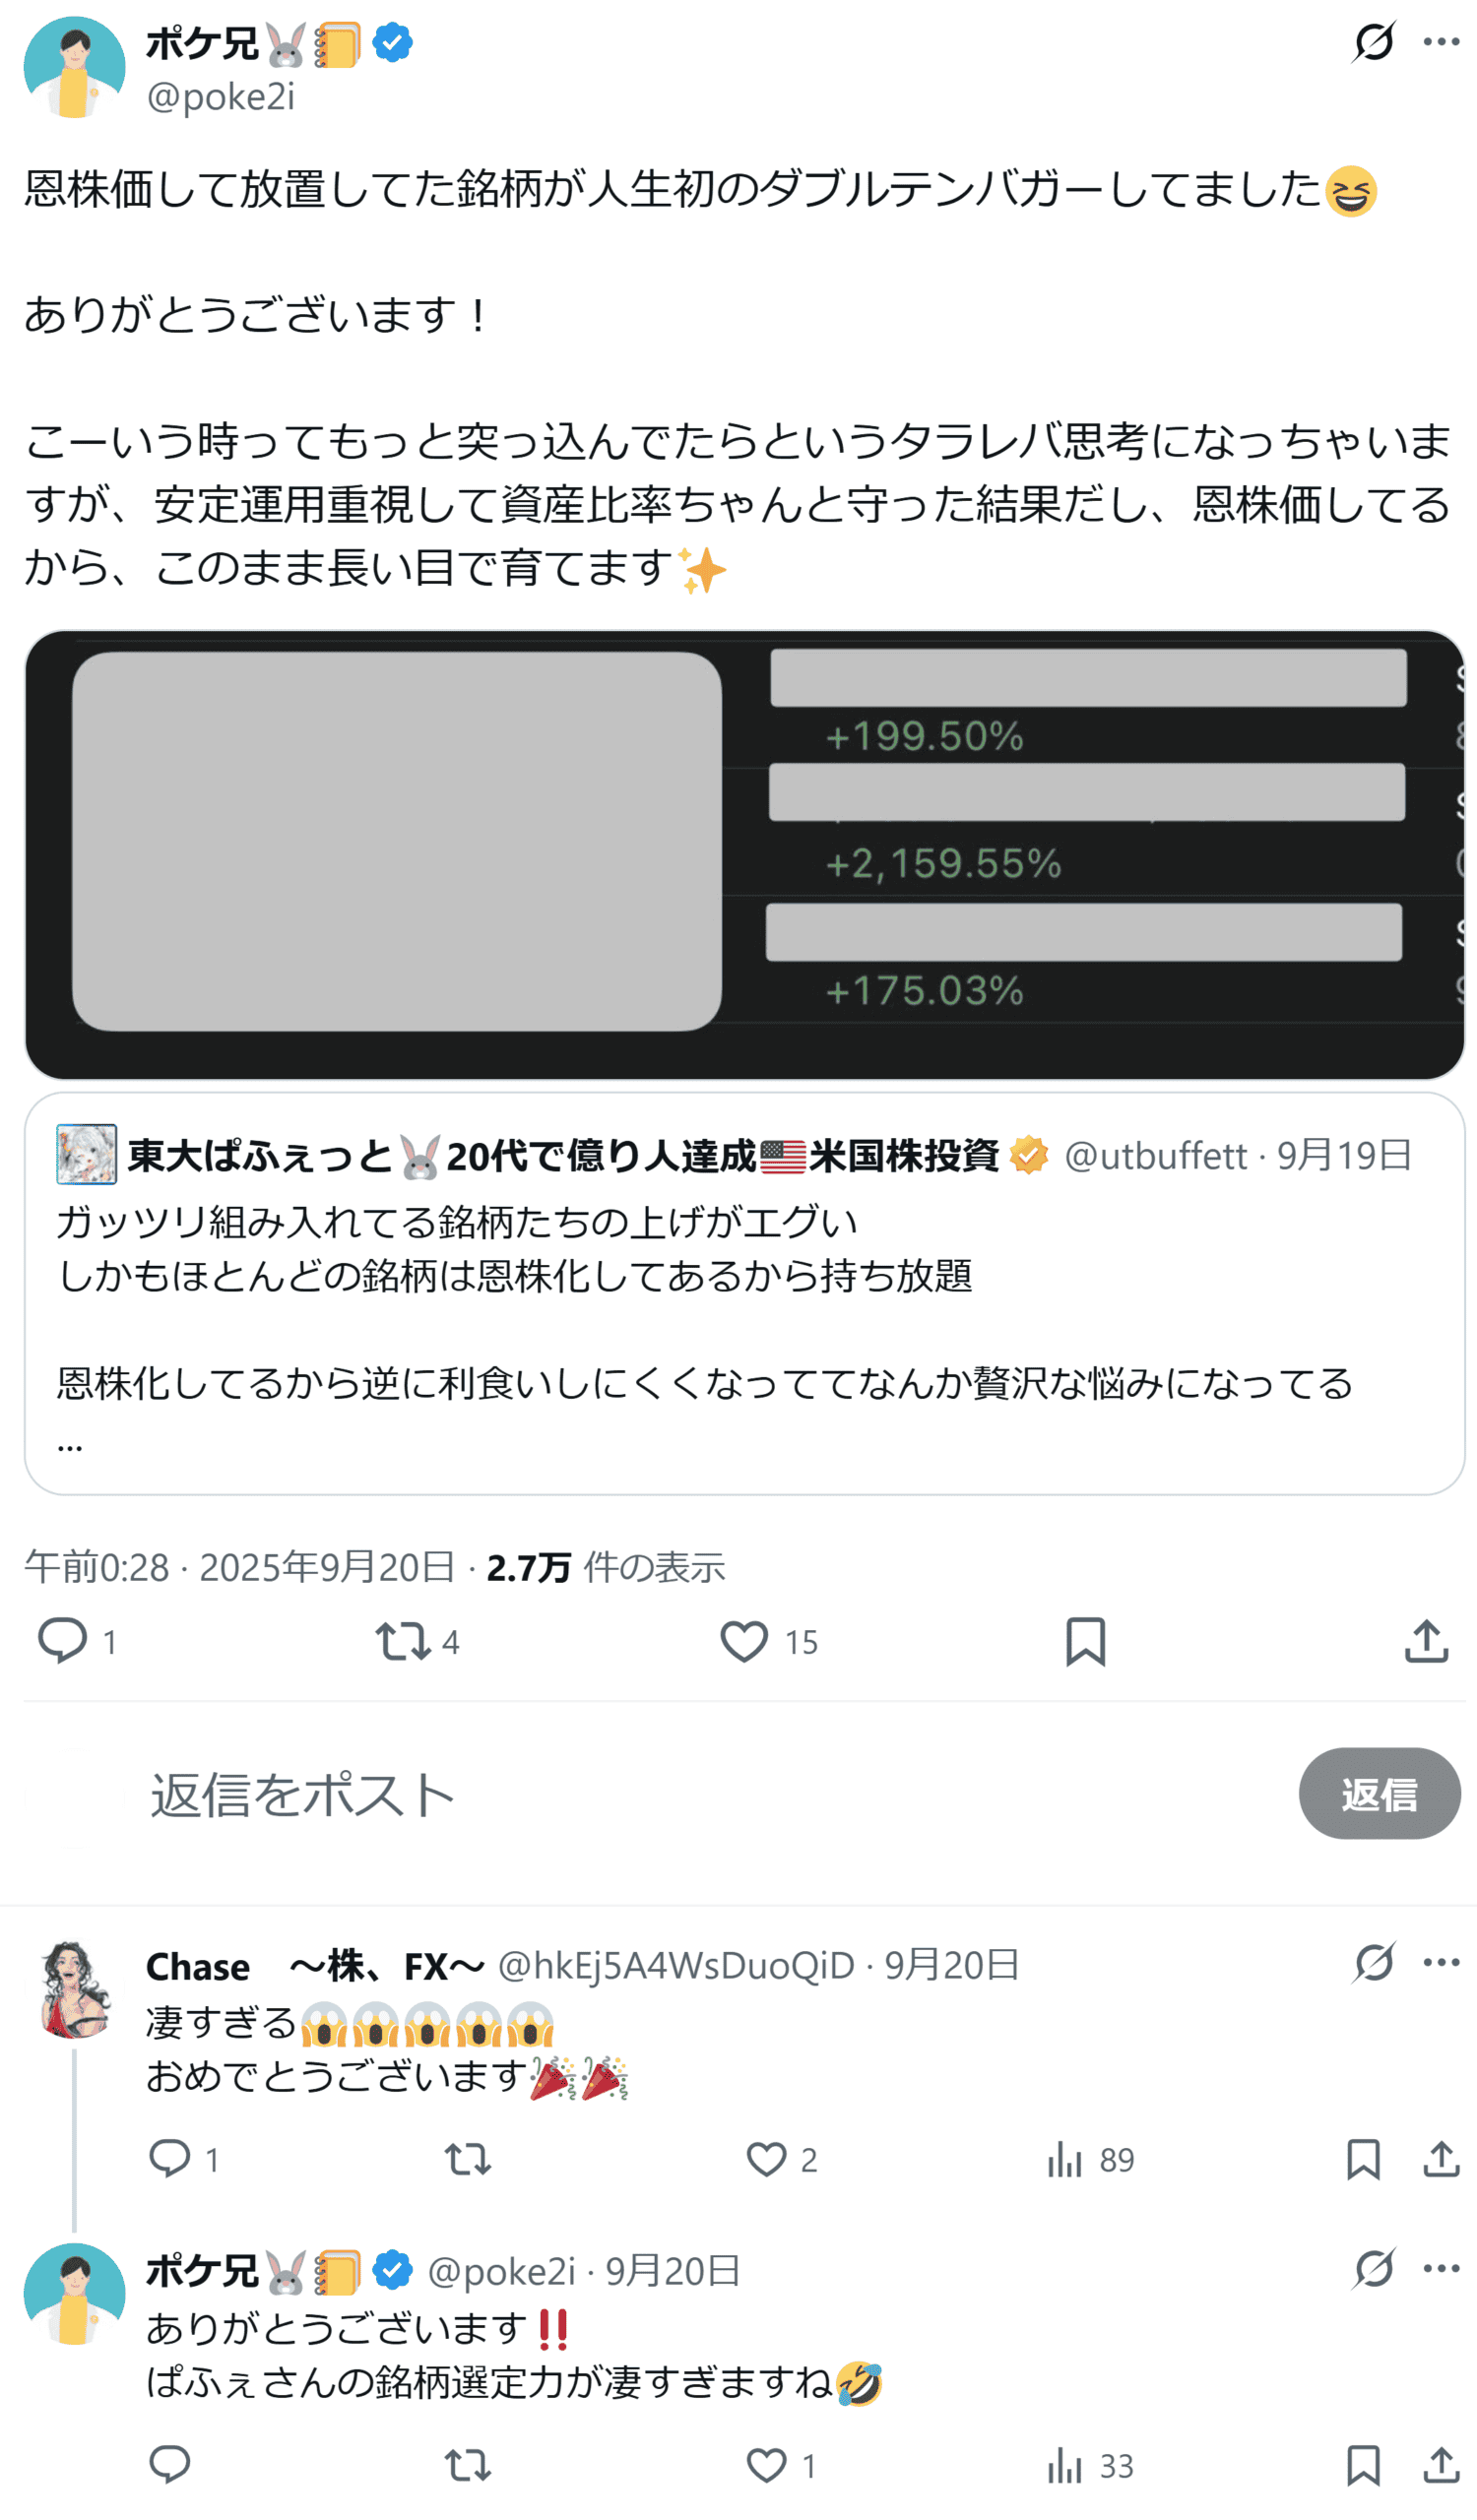Open the portfolio gains screenshot image
Image resolution: width=1477 pixels, height=2520 pixels.
pos(745,855)
